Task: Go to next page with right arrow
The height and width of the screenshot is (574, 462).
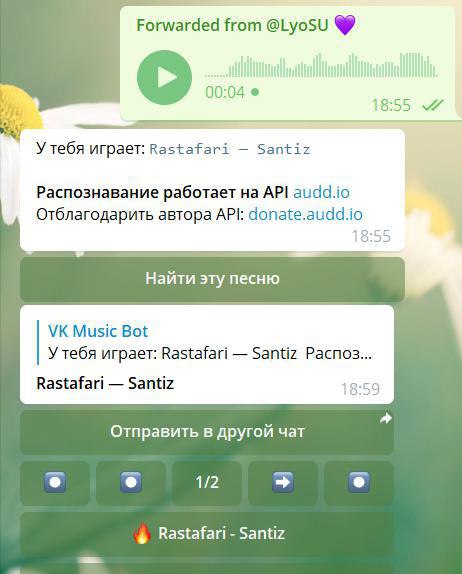Action: 283,483
